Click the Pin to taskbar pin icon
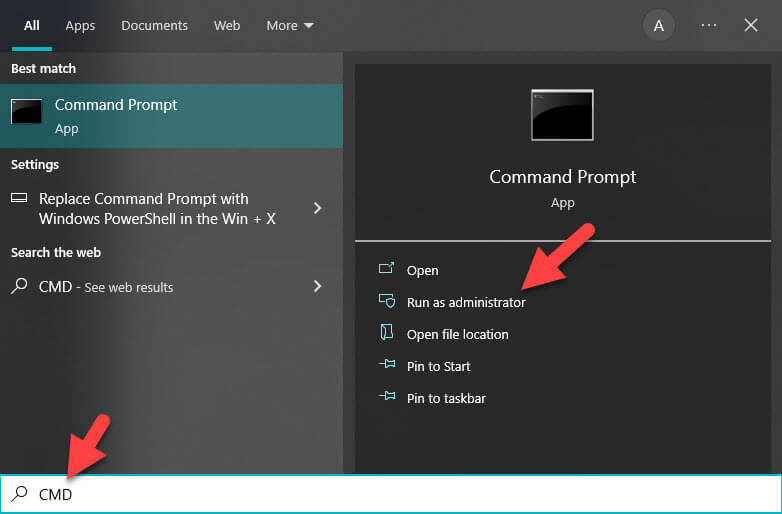Image resolution: width=782 pixels, height=514 pixels. (387, 398)
